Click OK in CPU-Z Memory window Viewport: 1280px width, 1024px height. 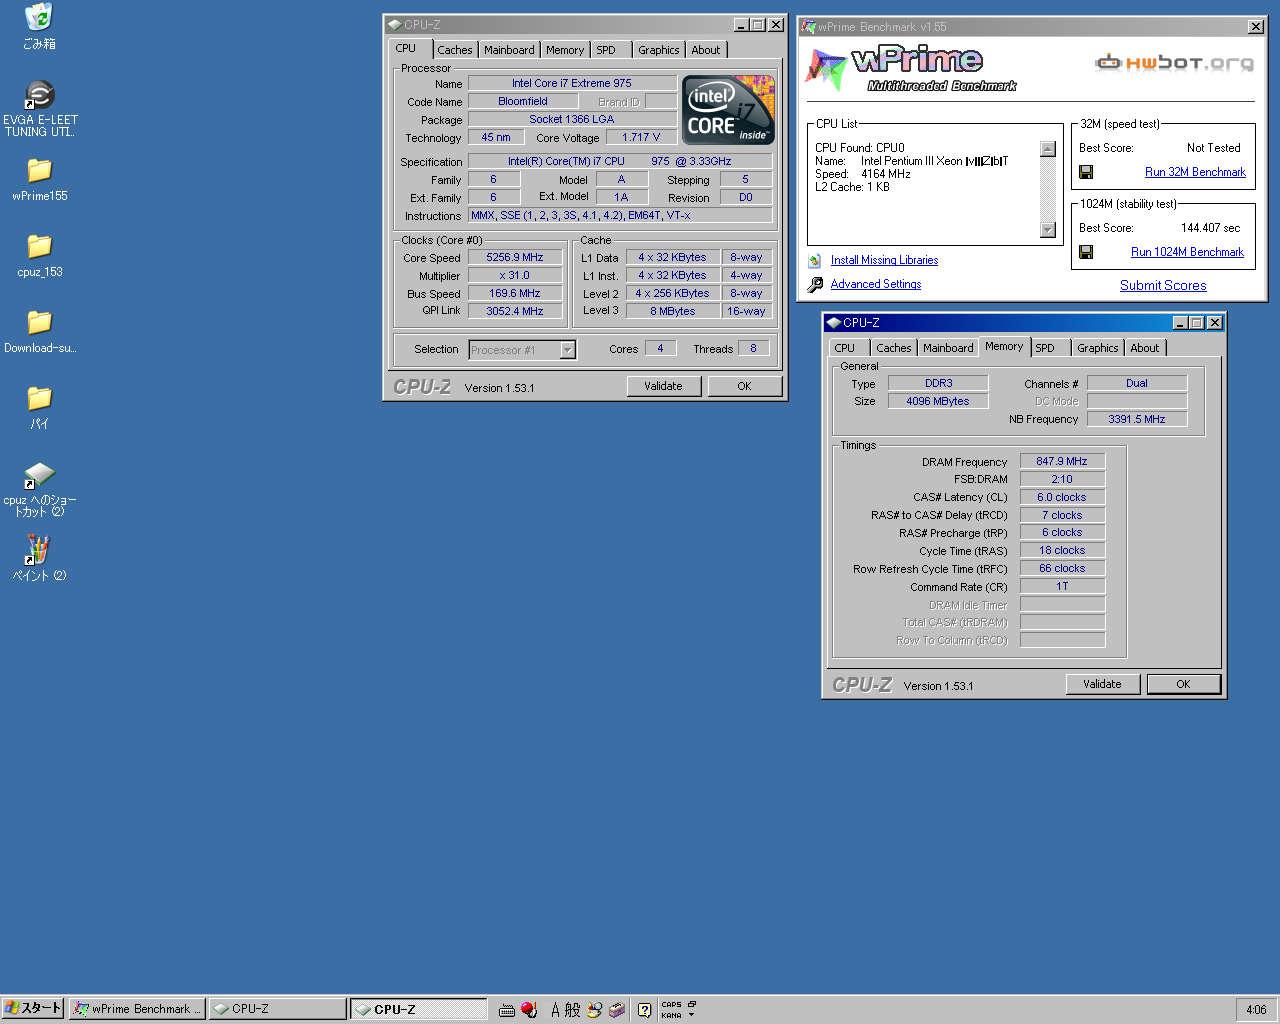[1183, 684]
